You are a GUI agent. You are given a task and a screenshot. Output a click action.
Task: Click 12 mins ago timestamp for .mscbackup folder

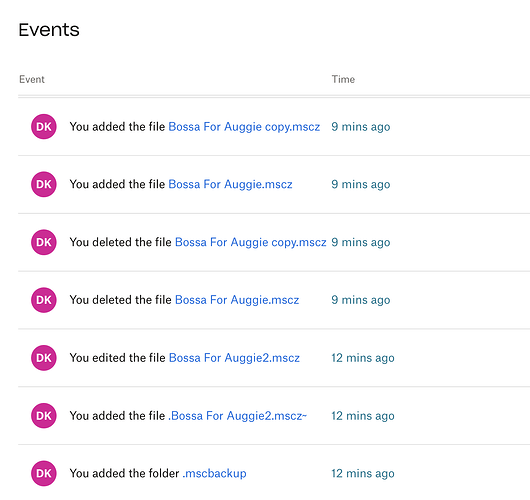pyautogui.click(x=363, y=474)
